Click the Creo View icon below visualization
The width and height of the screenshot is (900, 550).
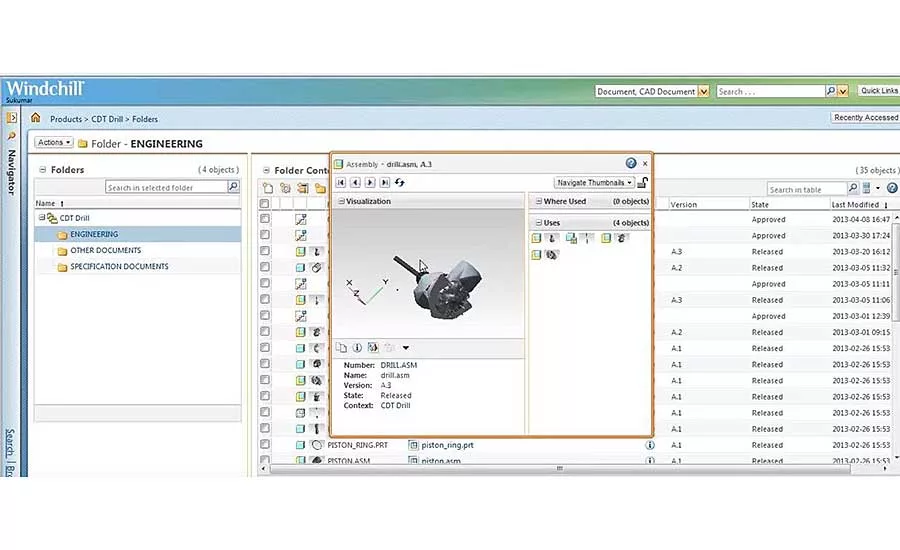pyautogui.click(x=373, y=347)
